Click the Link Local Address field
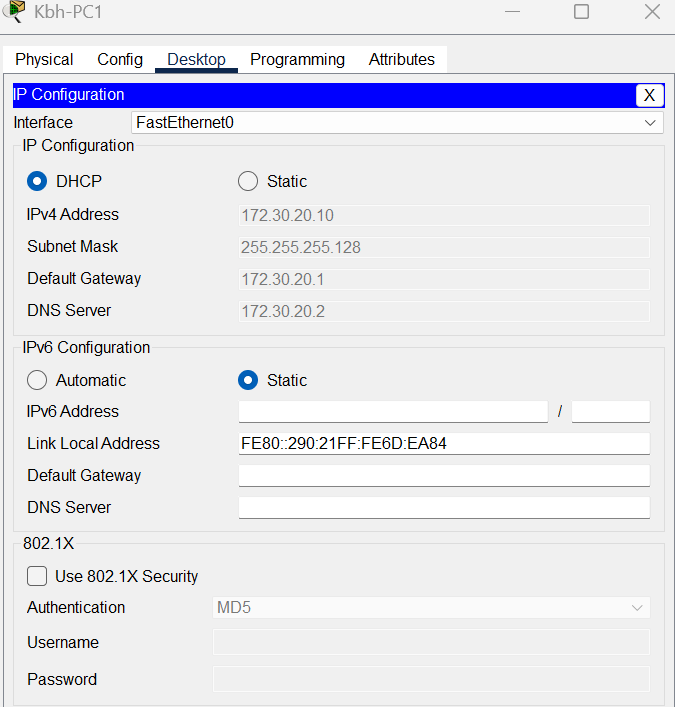This screenshot has height=707, width=675. [444, 444]
